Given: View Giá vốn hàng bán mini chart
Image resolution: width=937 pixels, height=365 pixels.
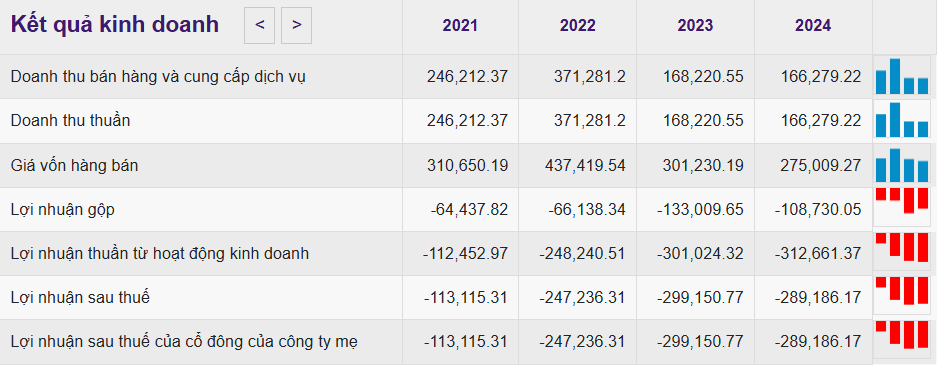Looking at the screenshot, I should 902,165.
